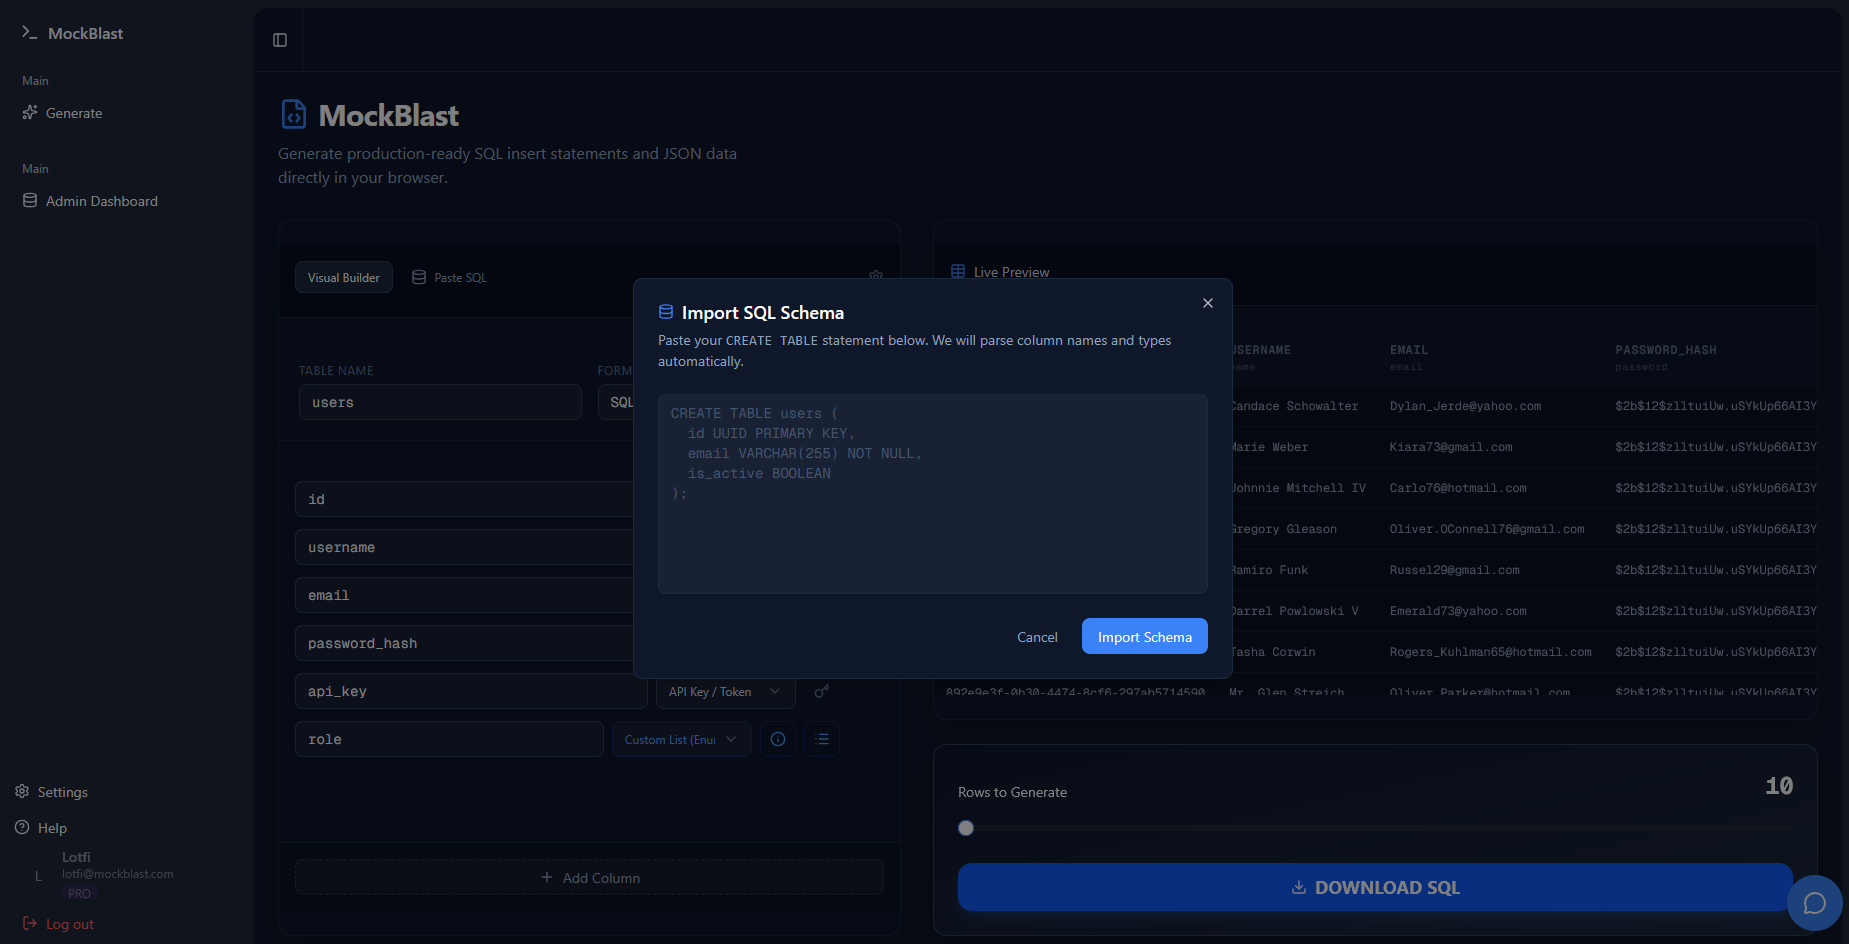Open Help in the sidebar
This screenshot has width=1849, height=944.
[52, 828]
